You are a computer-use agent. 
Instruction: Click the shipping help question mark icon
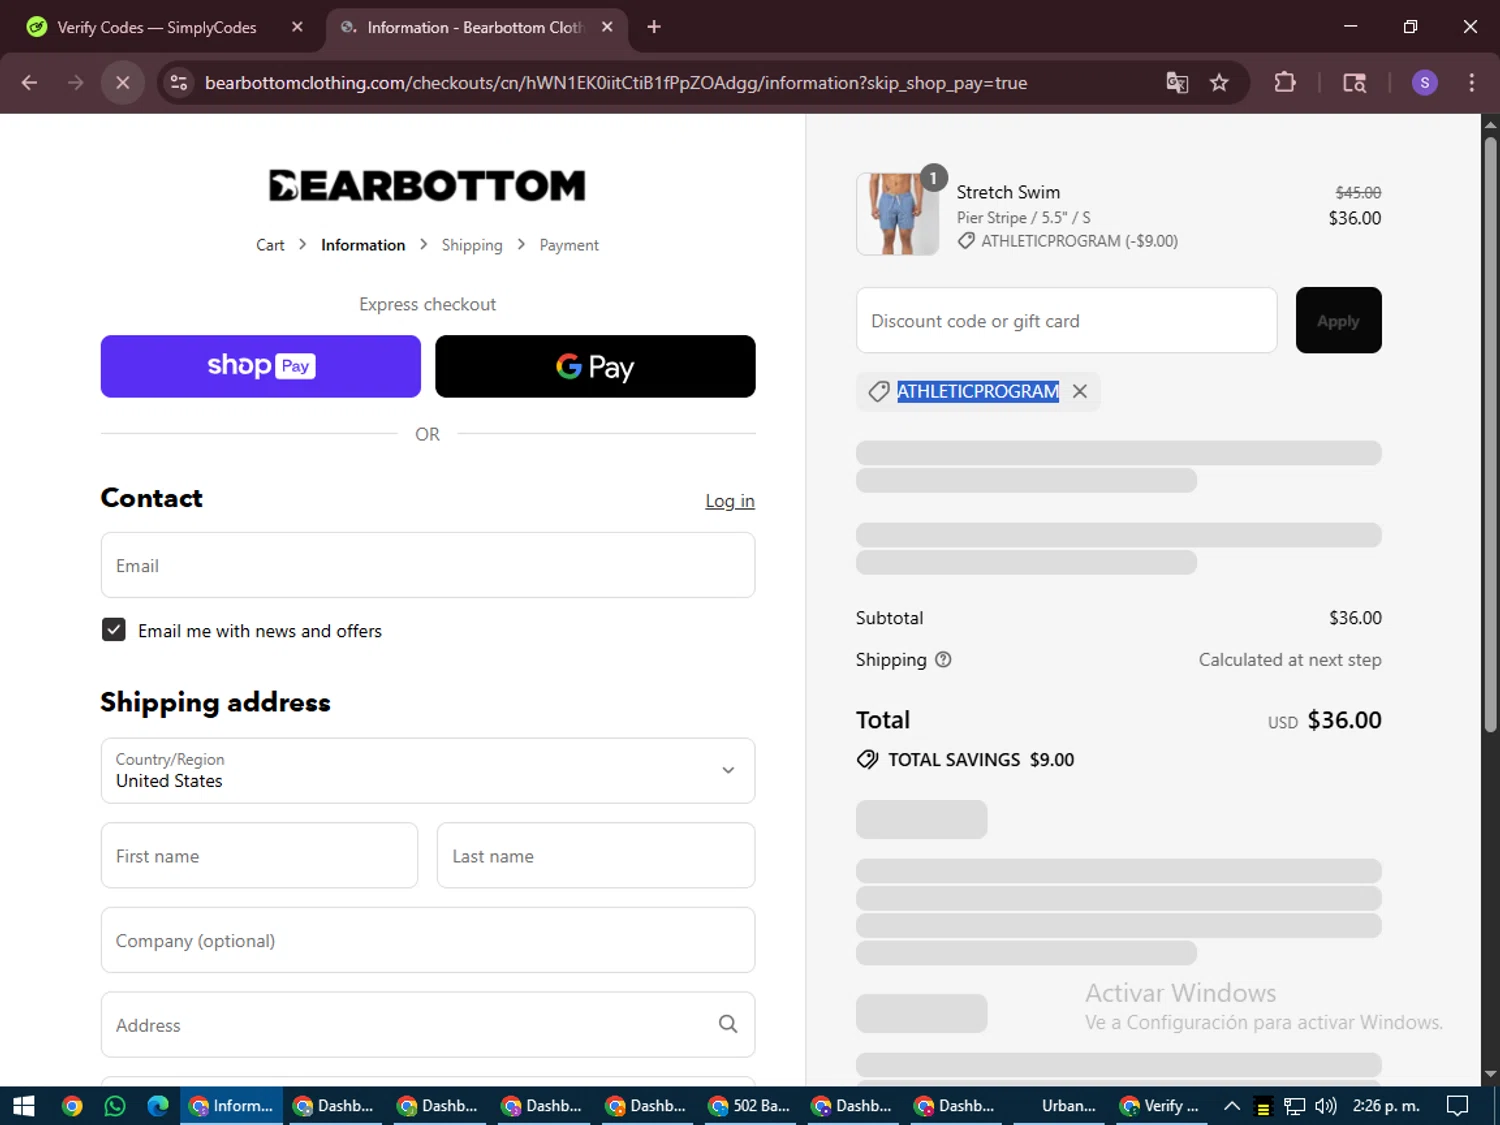point(943,660)
